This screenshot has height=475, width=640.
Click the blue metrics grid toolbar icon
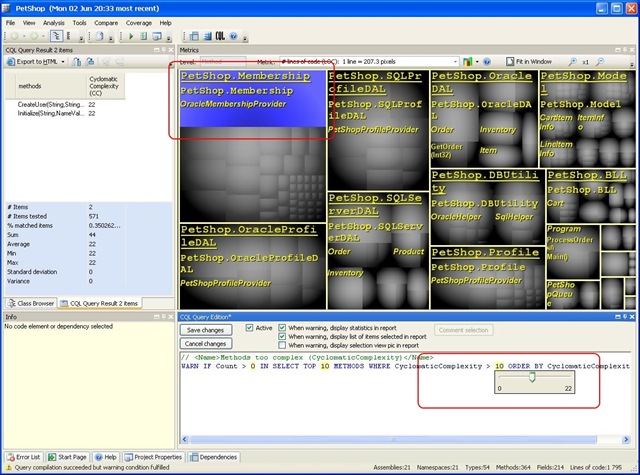[208, 36]
